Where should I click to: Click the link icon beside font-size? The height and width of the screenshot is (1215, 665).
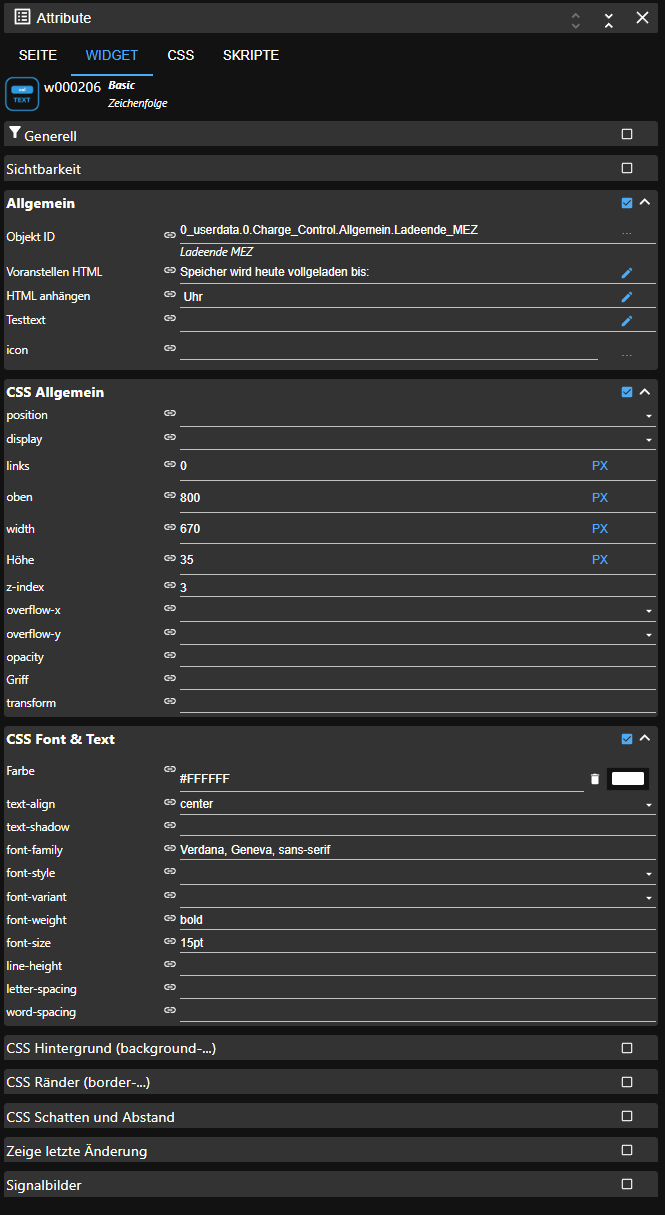[170, 943]
